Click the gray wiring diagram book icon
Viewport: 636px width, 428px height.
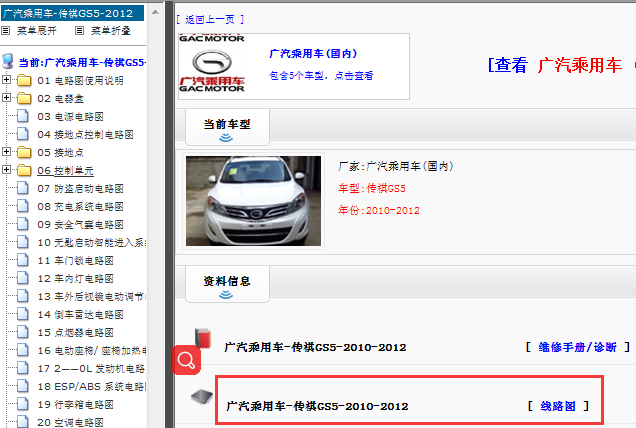[x=202, y=396]
